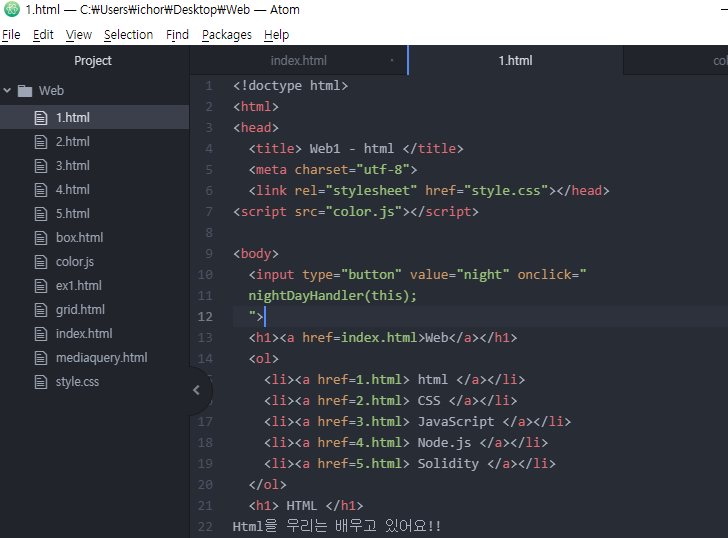Click the h1 href=index.html Web line
This screenshot has width=728, height=538.
[383, 337]
